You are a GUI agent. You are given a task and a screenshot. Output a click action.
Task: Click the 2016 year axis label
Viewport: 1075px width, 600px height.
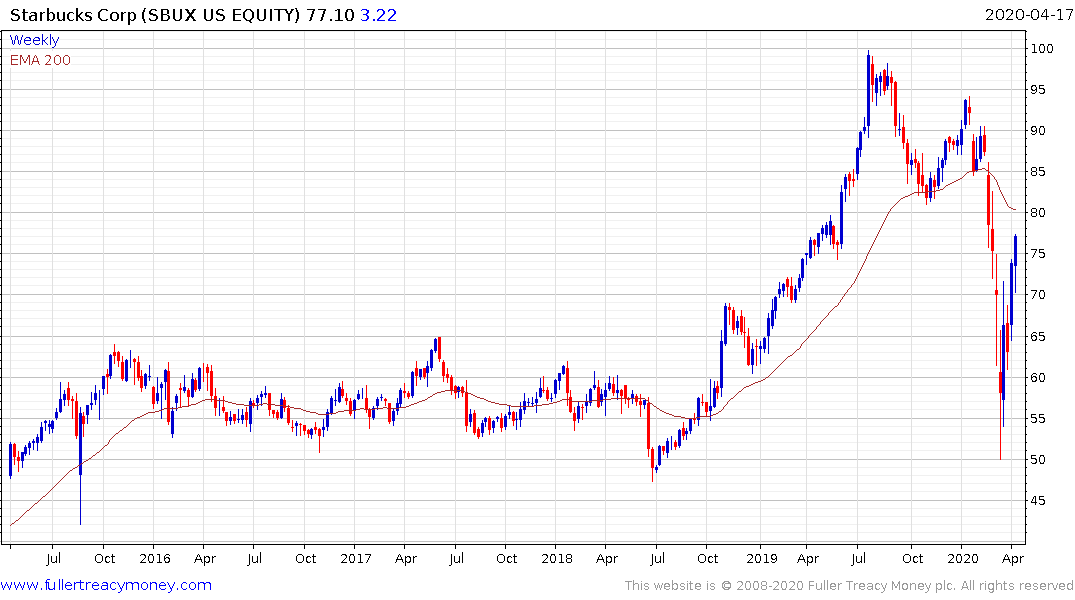(x=155, y=558)
